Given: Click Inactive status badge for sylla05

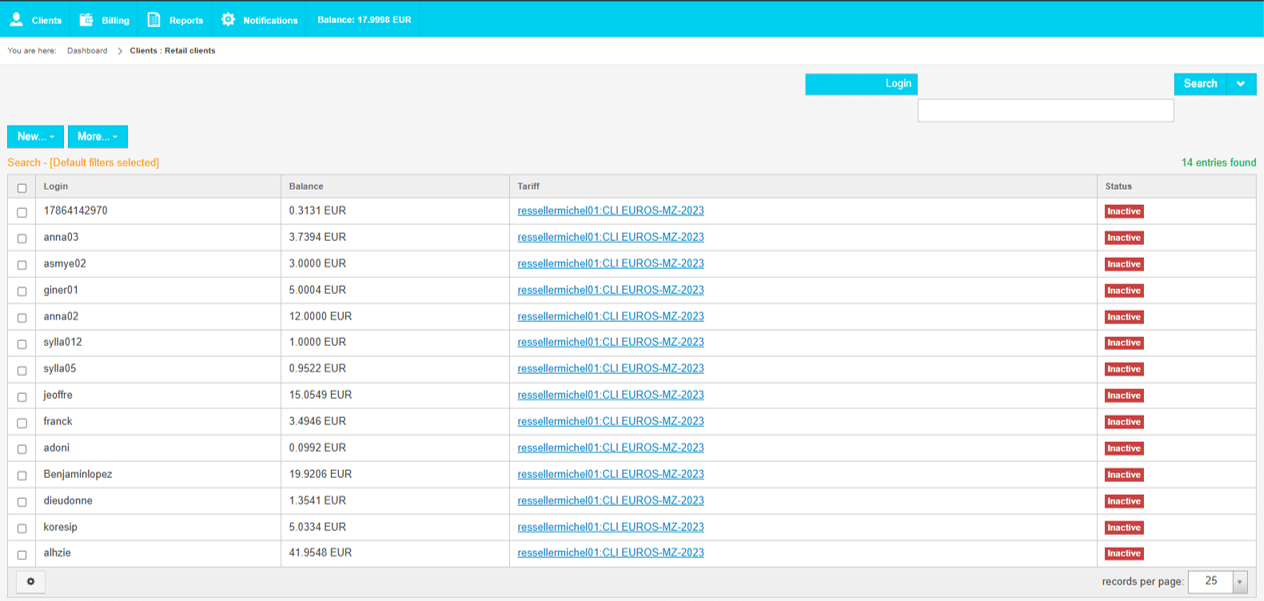Looking at the screenshot, I should pyautogui.click(x=1124, y=369).
